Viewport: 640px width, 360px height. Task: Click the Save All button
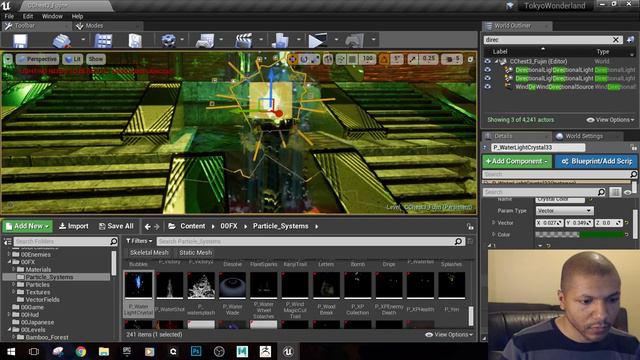(x=116, y=226)
